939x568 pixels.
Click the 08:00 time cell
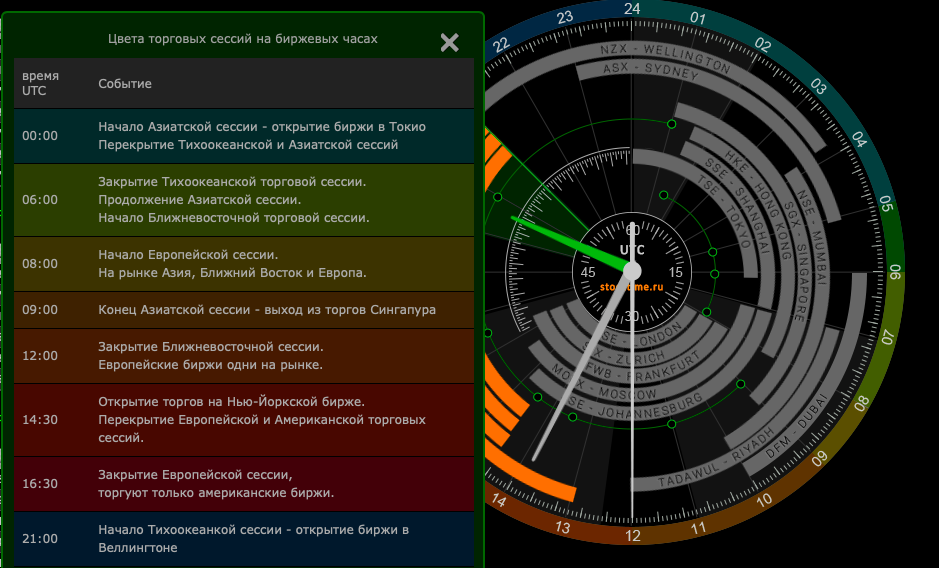point(40,264)
